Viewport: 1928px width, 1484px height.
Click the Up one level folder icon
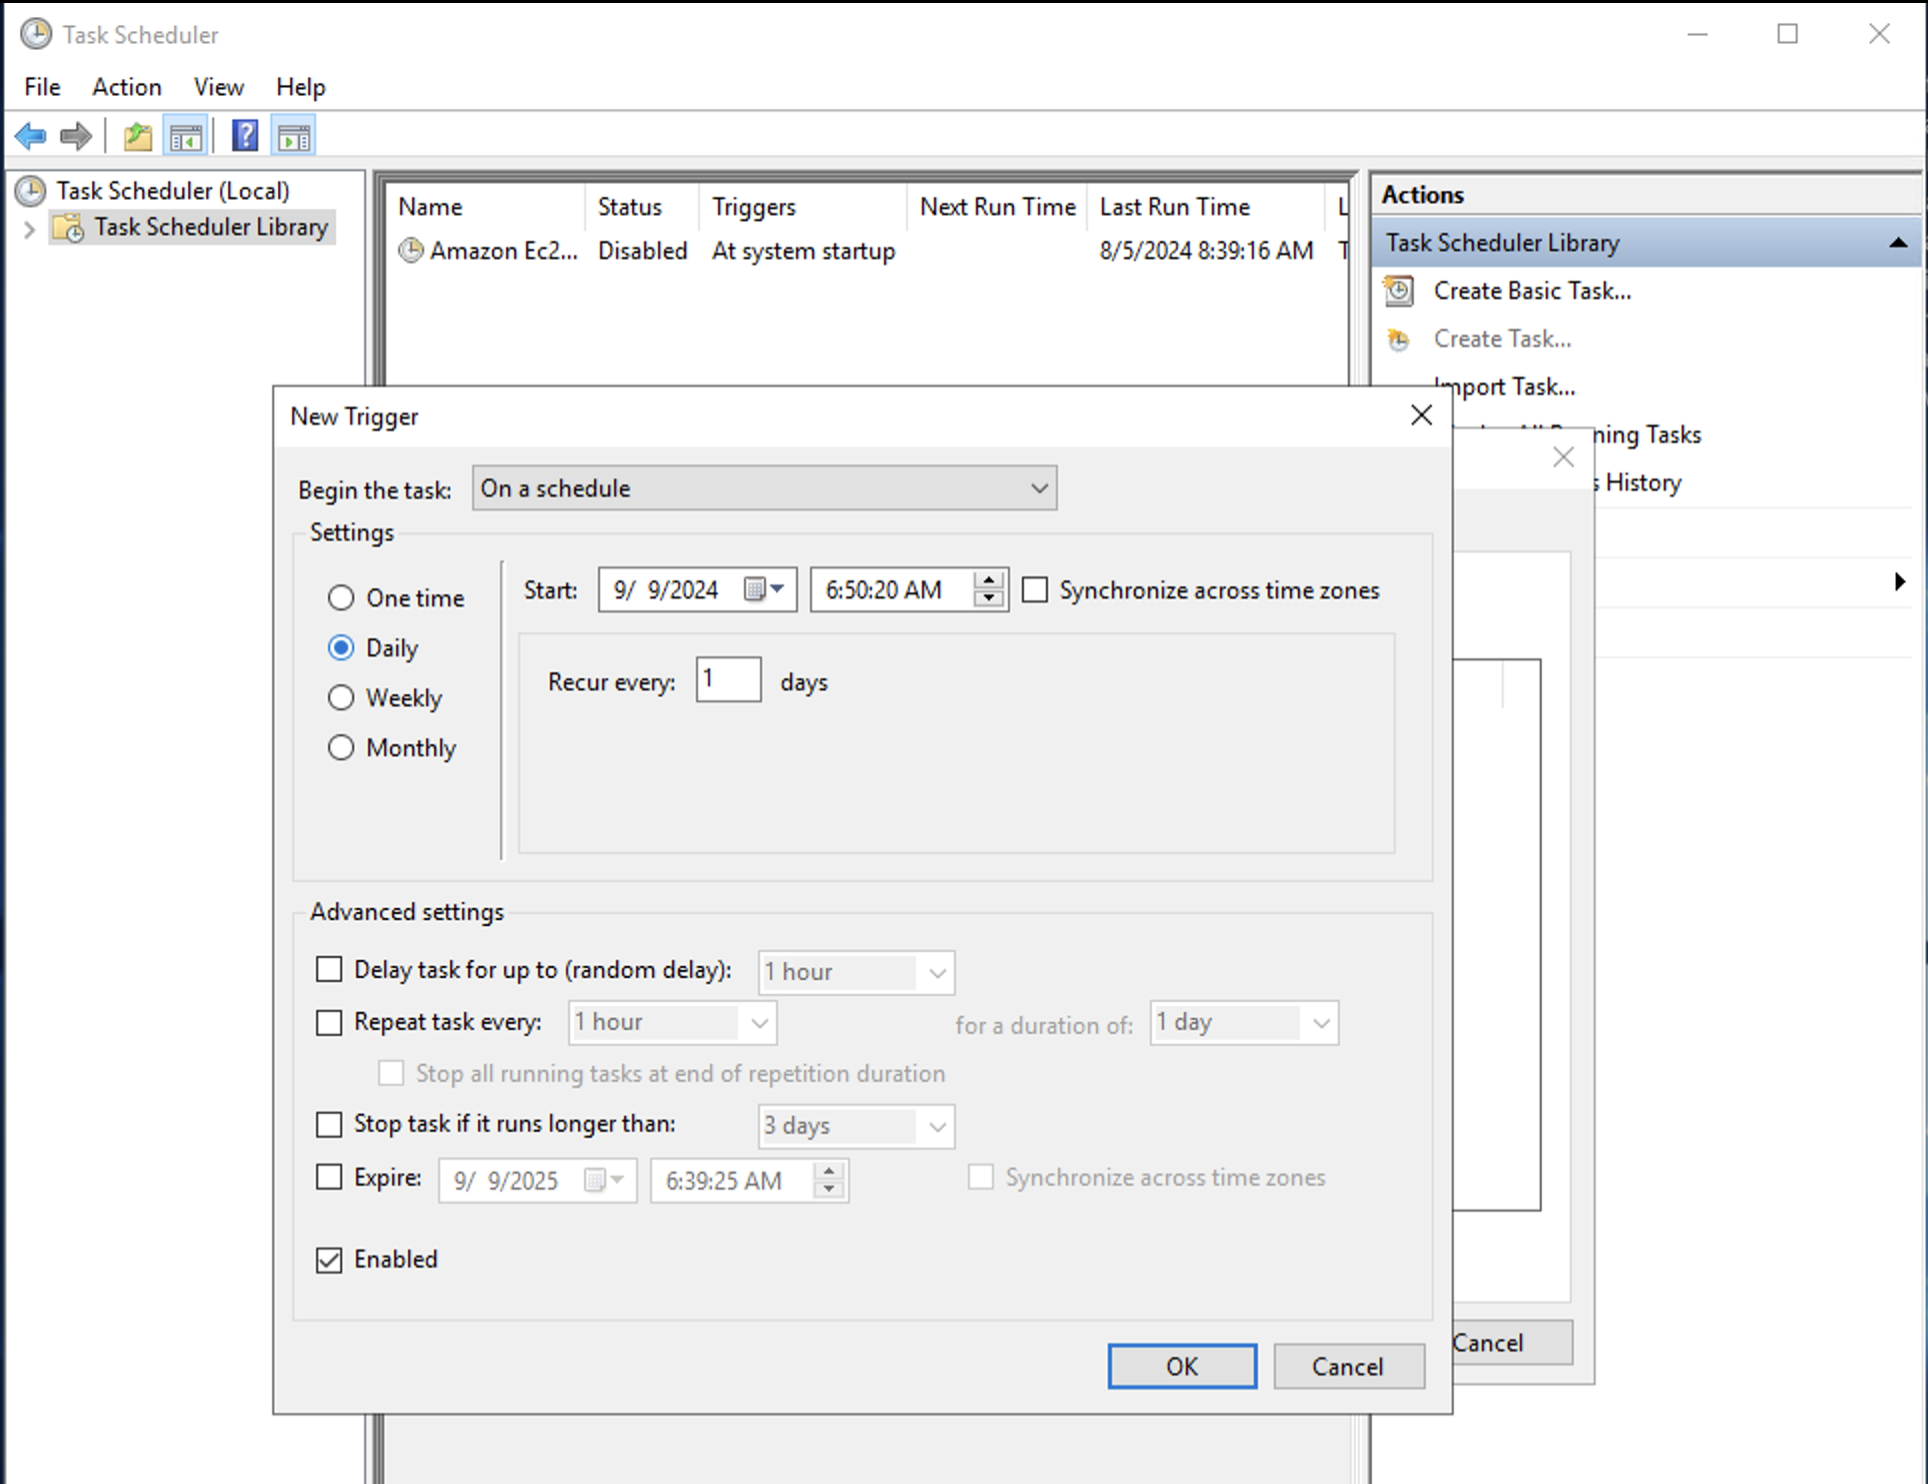pyautogui.click(x=137, y=136)
